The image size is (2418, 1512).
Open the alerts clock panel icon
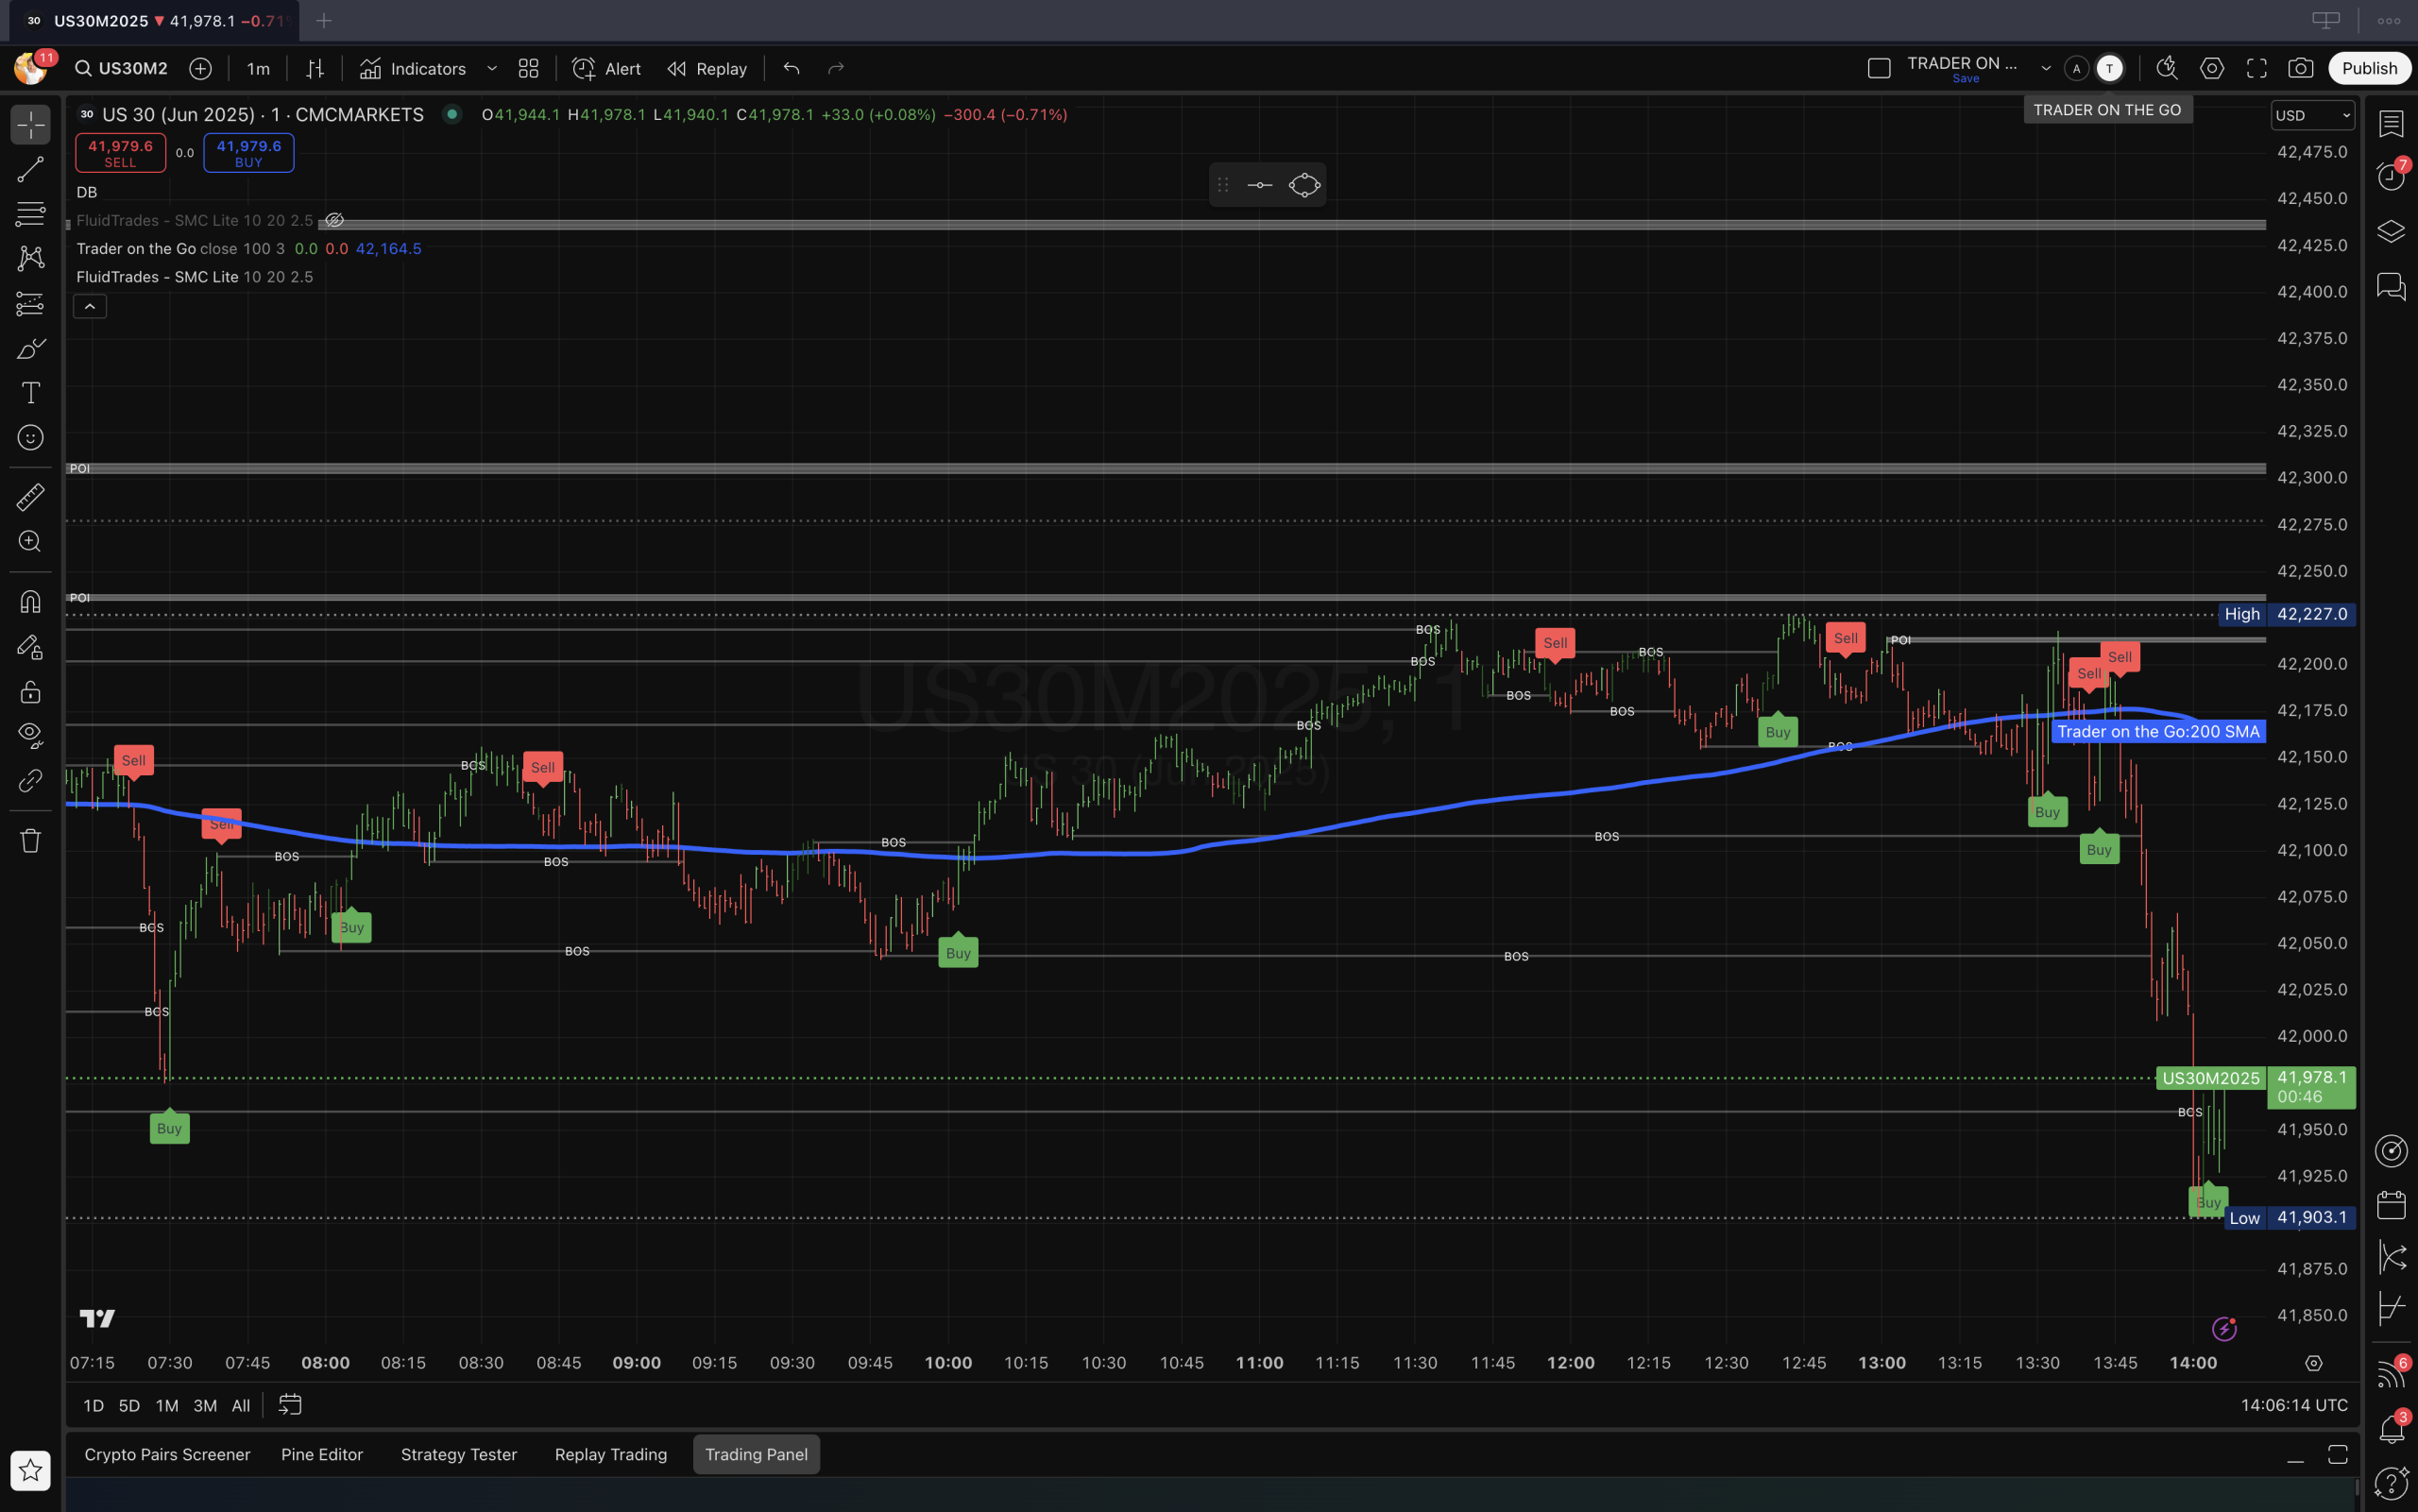pyautogui.click(x=2391, y=177)
